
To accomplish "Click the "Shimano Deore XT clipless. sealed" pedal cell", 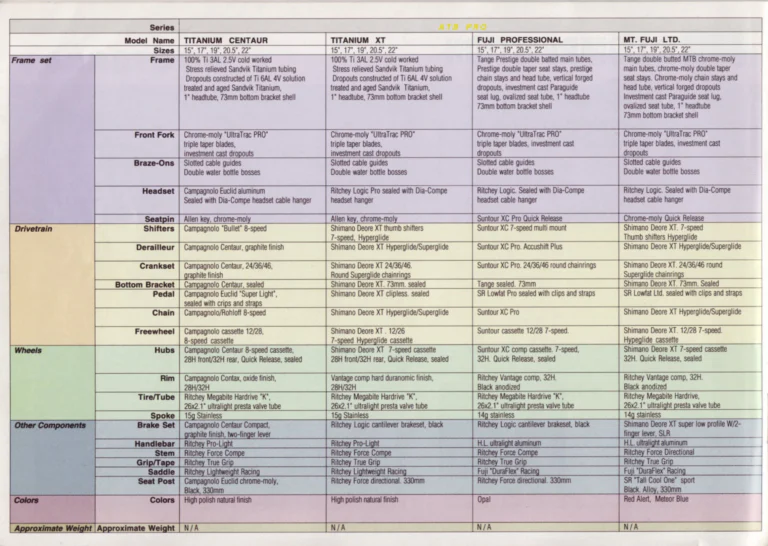I will (x=380, y=294).
